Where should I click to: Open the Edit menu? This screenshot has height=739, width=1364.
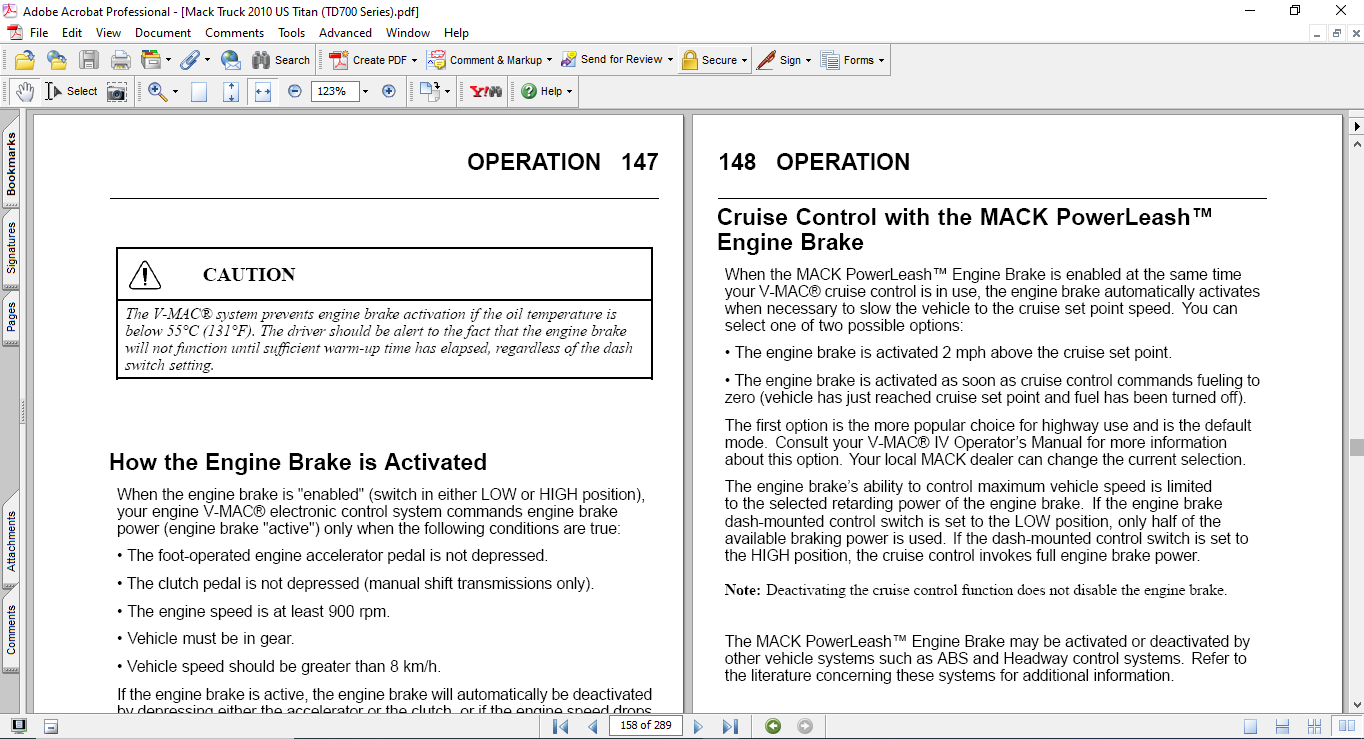click(x=71, y=33)
